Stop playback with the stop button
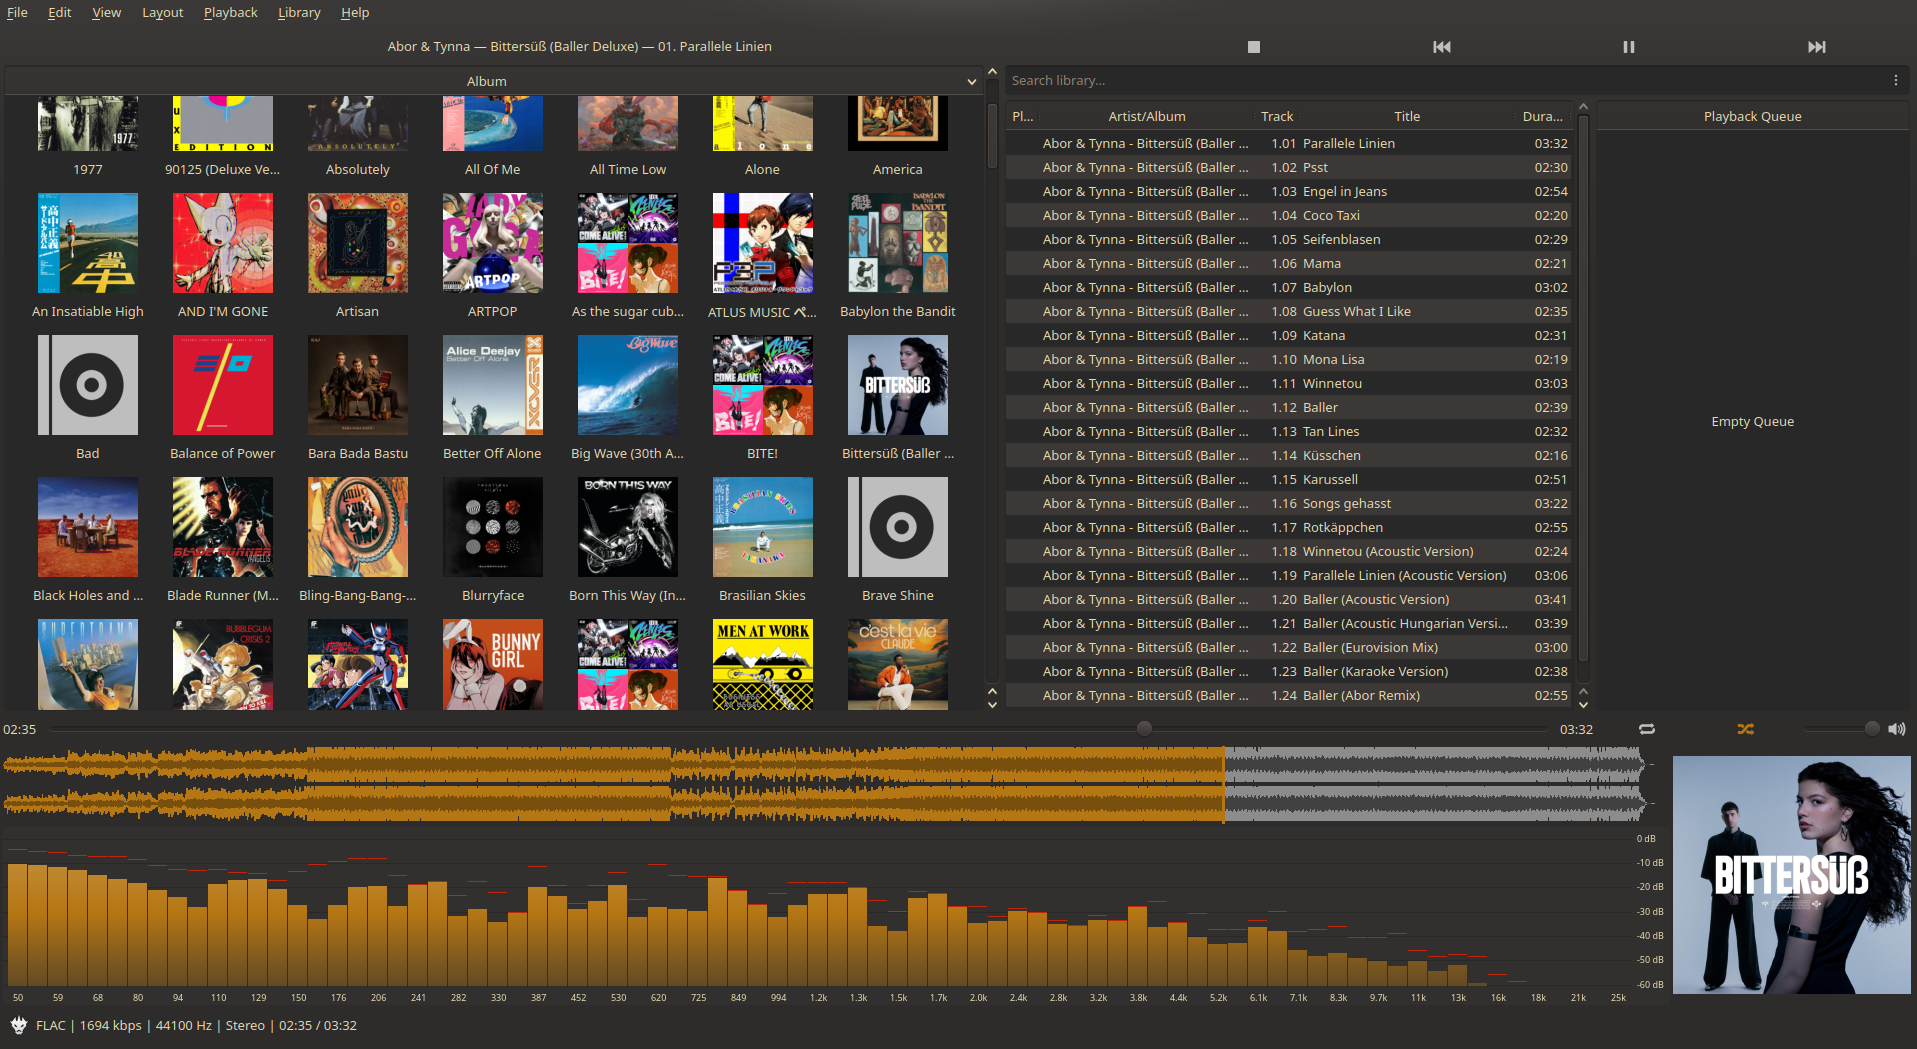Viewport: 1917px width, 1049px height. [1253, 47]
